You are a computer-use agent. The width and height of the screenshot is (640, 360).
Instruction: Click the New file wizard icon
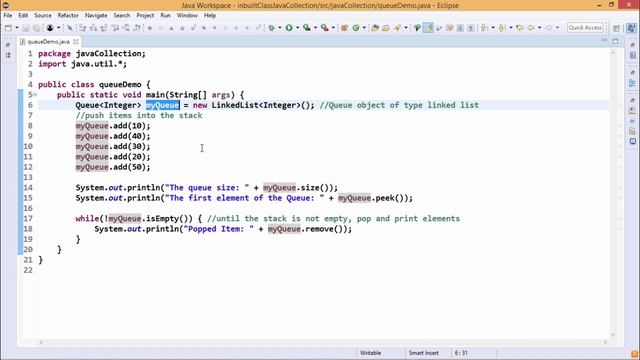click(8, 28)
